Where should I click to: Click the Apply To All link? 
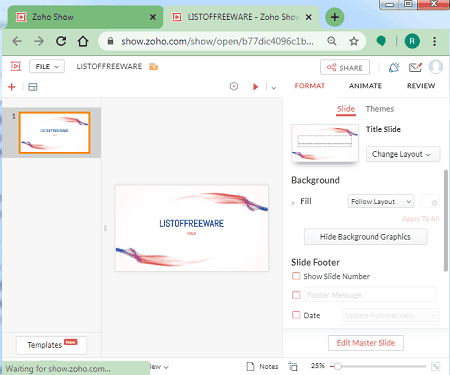coord(420,219)
